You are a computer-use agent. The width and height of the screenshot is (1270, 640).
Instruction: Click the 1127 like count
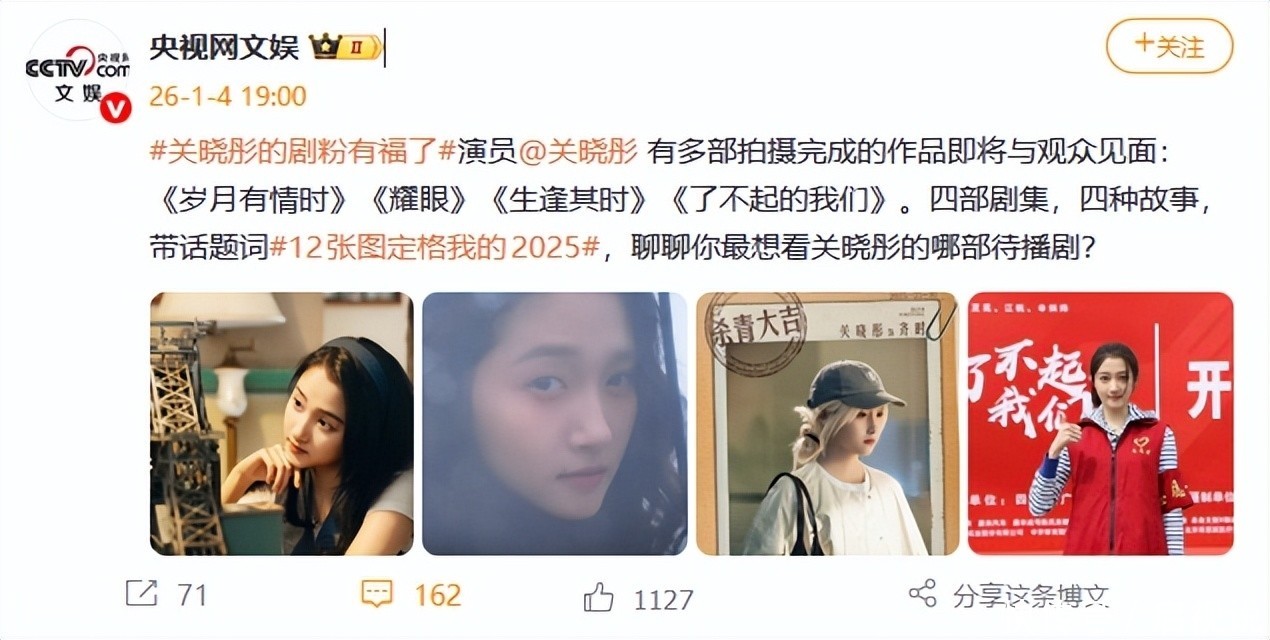[663, 599]
